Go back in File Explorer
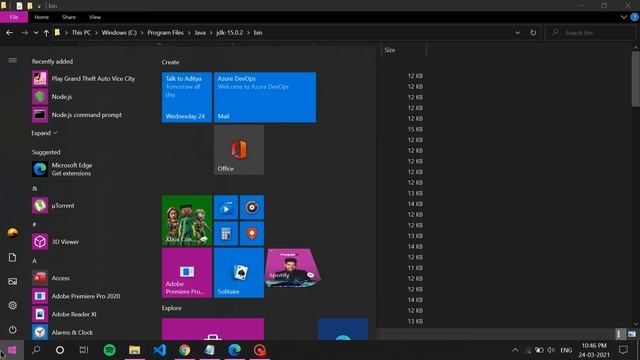640x360 pixels. [9, 33]
